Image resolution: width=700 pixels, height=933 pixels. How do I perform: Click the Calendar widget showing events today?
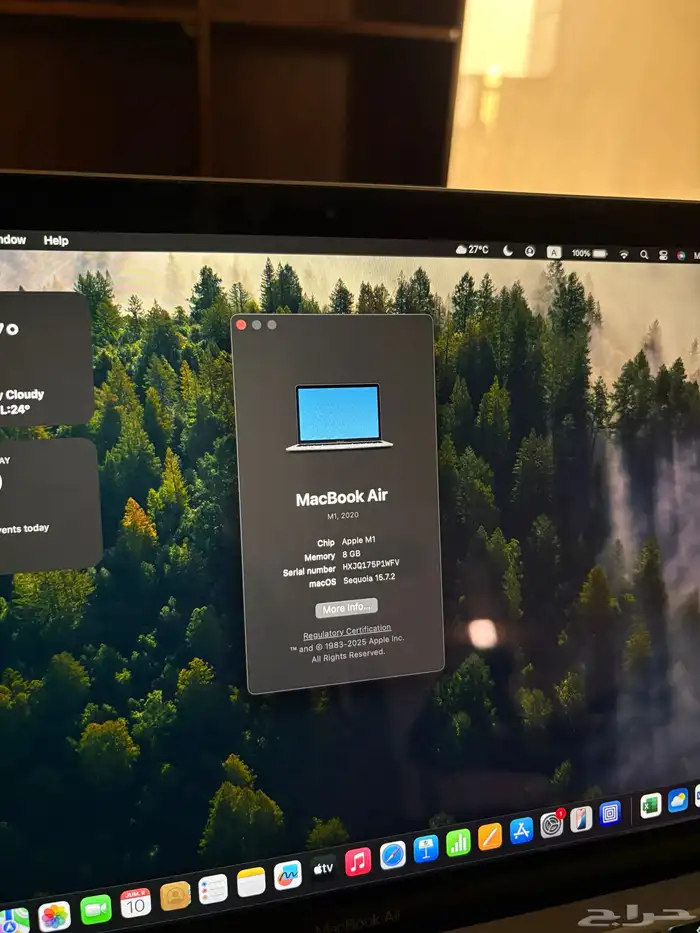49,506
